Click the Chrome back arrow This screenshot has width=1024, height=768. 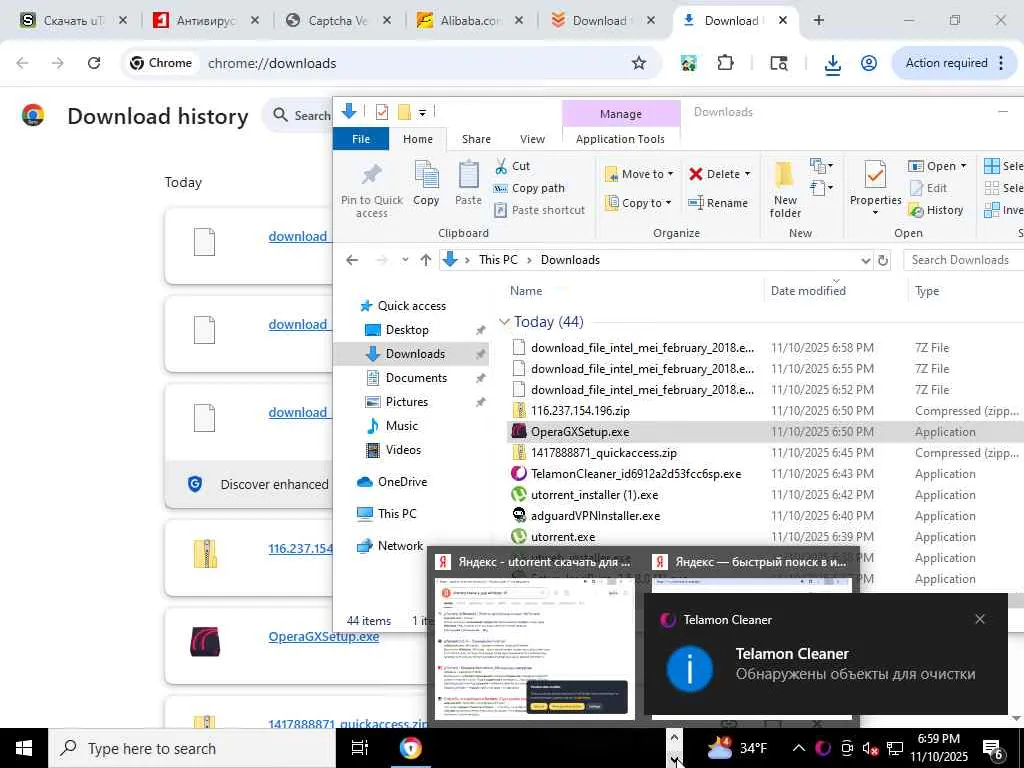(23, 63)
